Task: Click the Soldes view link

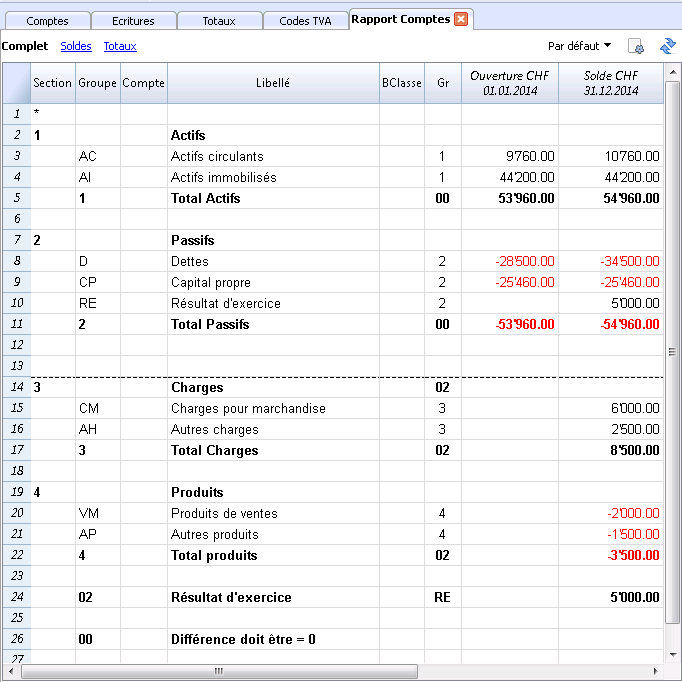Action: [76, 46]
